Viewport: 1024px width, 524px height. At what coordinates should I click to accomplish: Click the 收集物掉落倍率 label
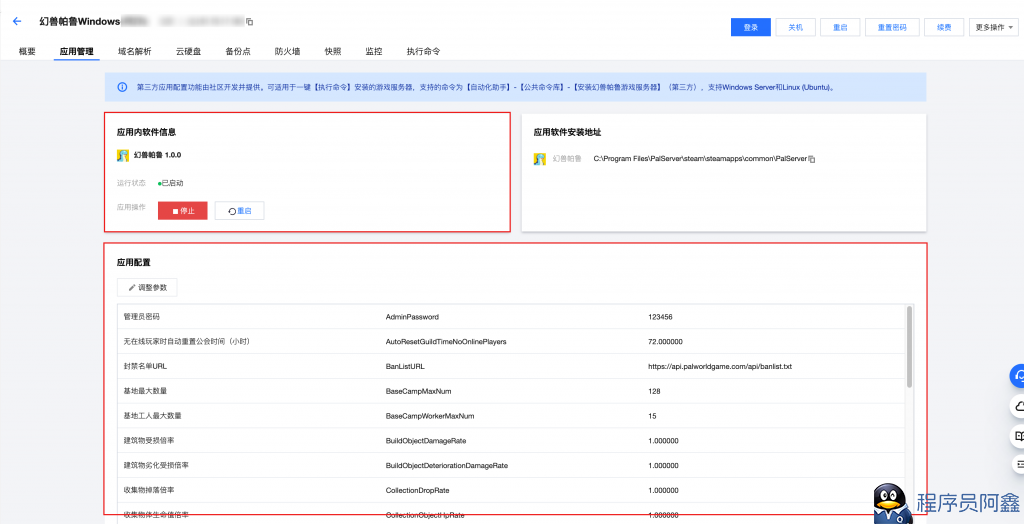[x=149, y=491]
